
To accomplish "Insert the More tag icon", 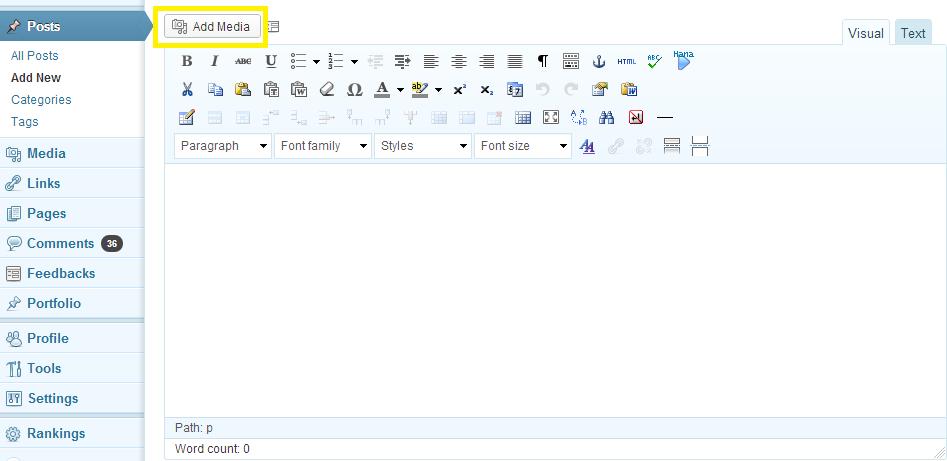I will [672, 146].
